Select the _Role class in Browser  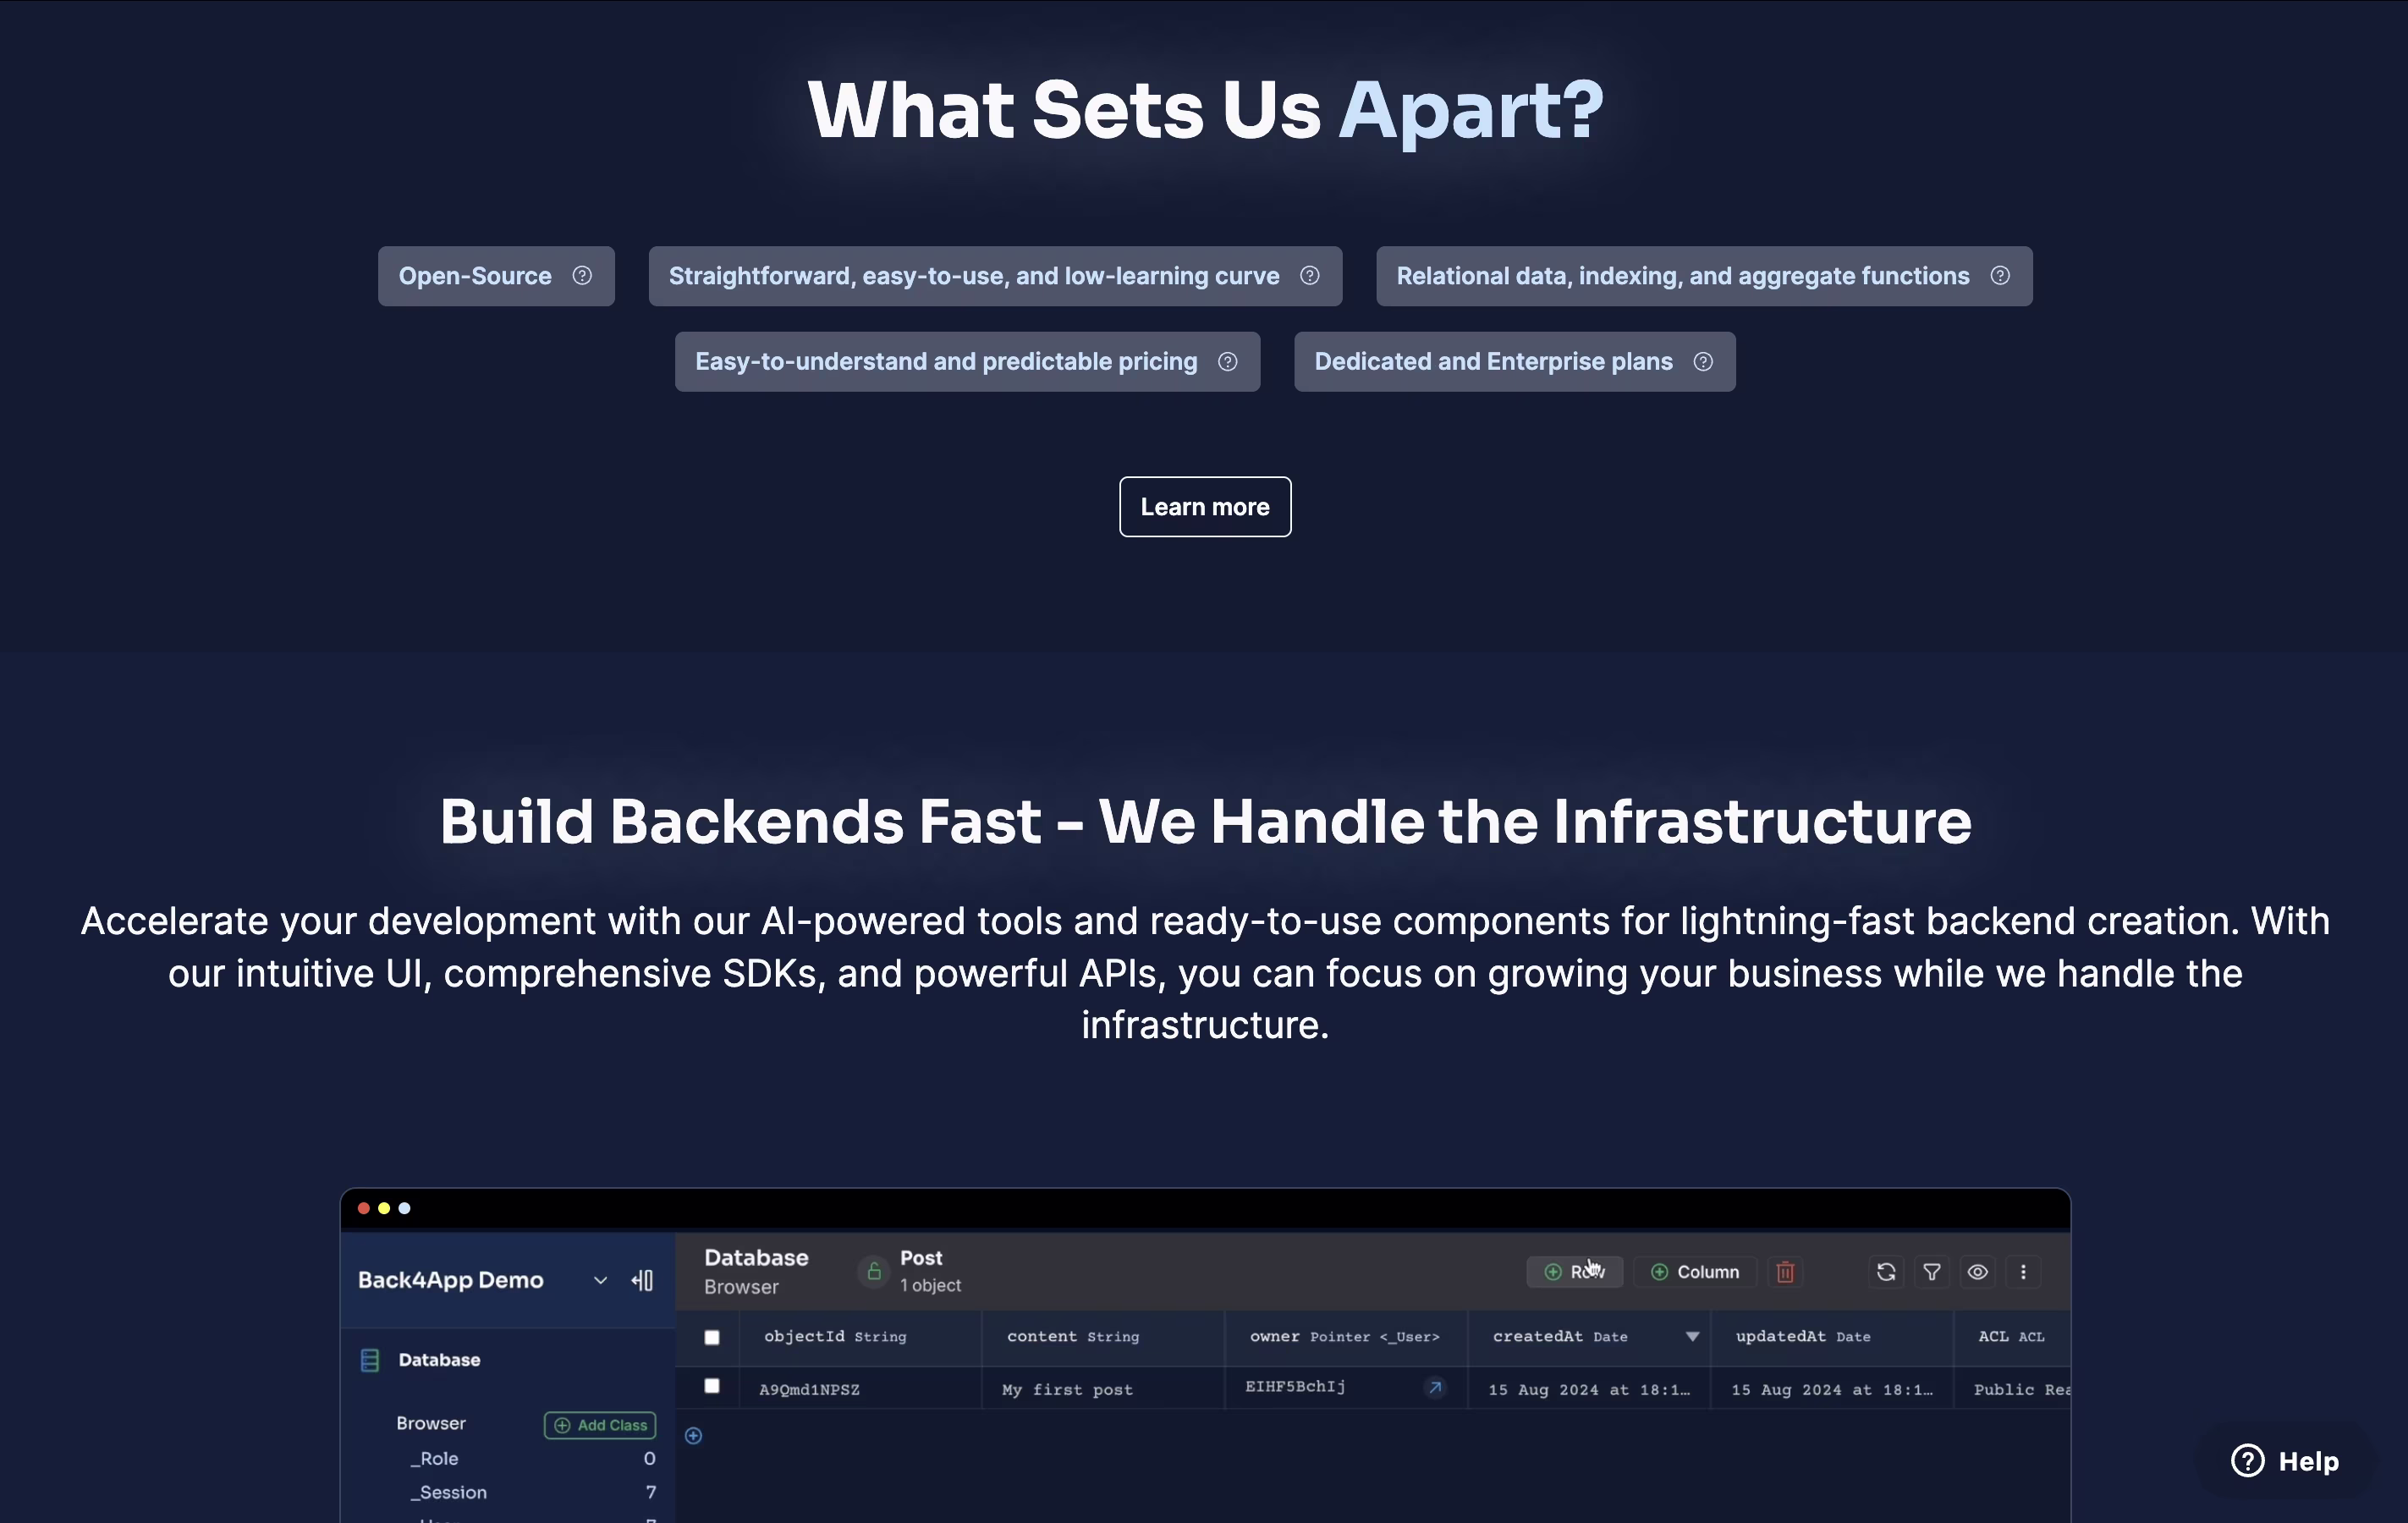coord(434,1459)
